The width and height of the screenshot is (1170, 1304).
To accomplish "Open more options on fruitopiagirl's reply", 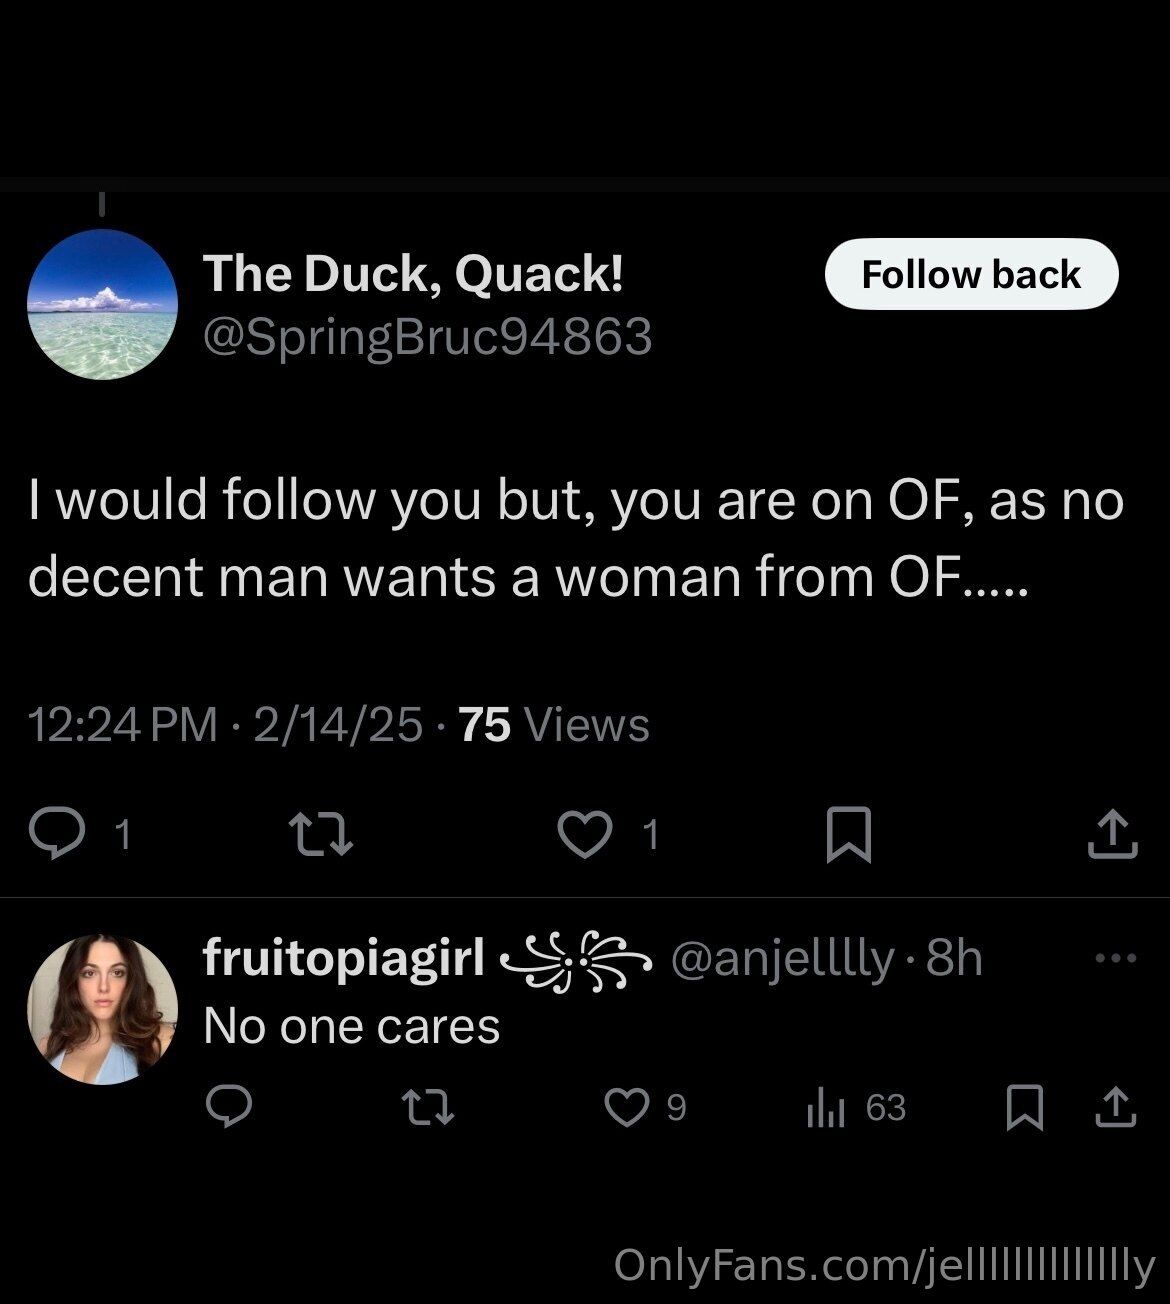I will (1116, 958).
